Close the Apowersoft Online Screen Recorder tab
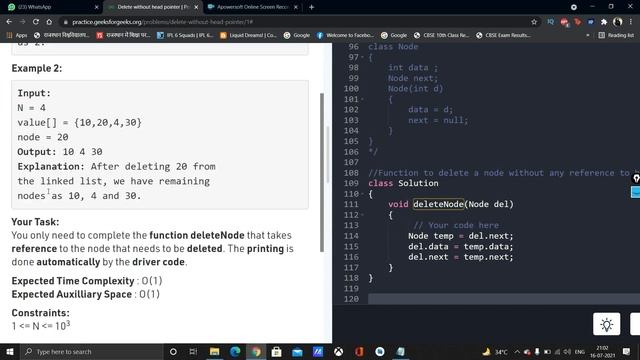 click(x=296, y=7)
